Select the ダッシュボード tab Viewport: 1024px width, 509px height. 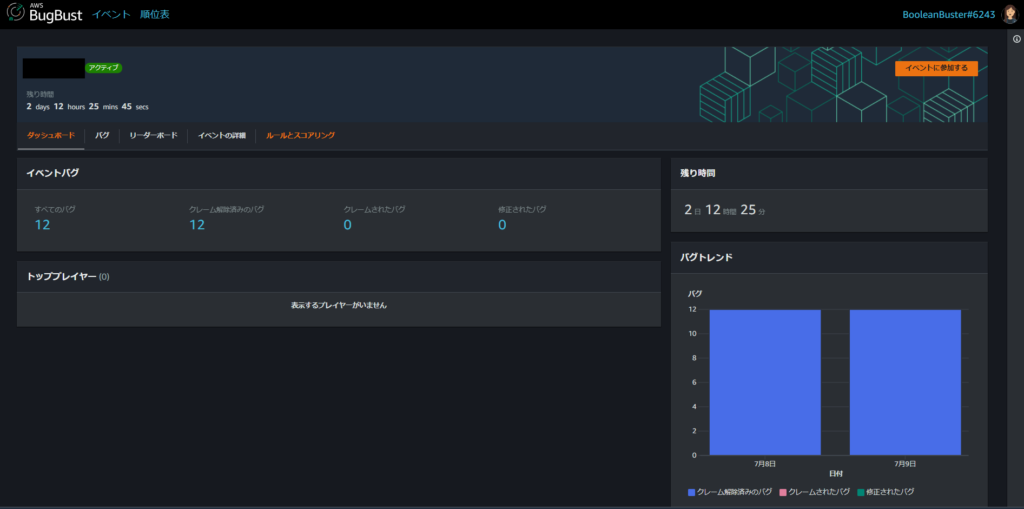click(51, 135)
